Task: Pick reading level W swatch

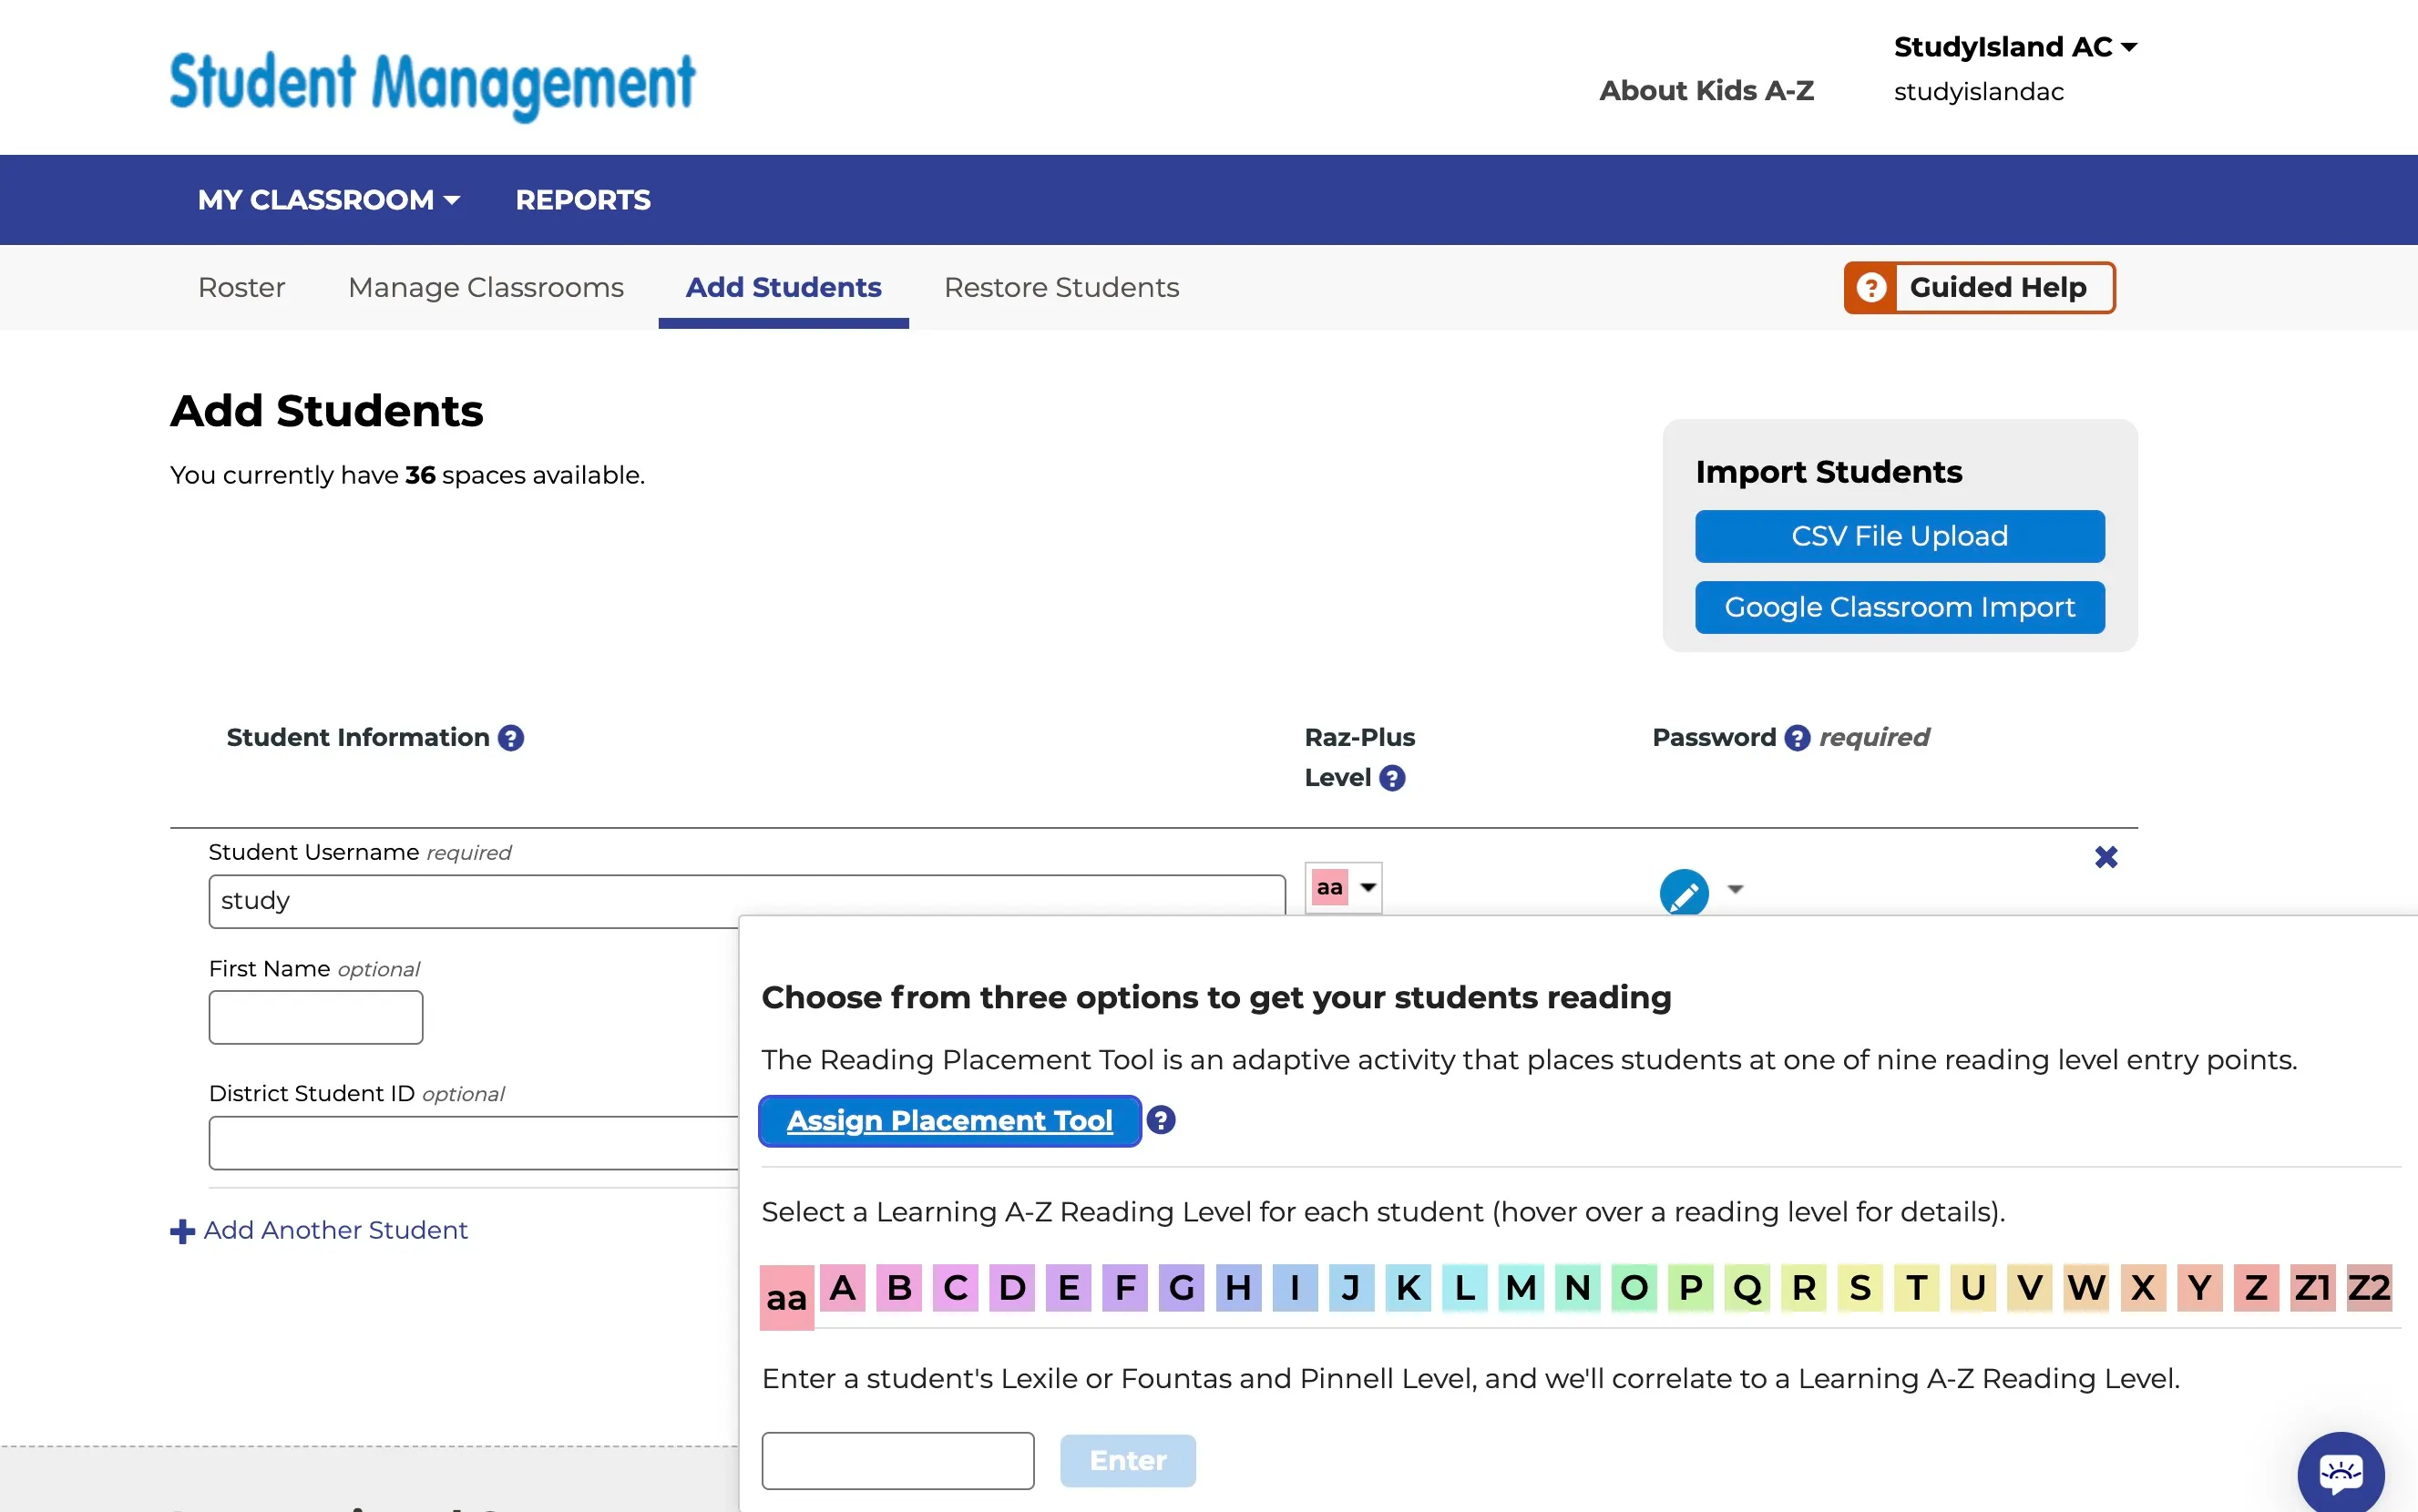Action: (x=2086, y=1287)
